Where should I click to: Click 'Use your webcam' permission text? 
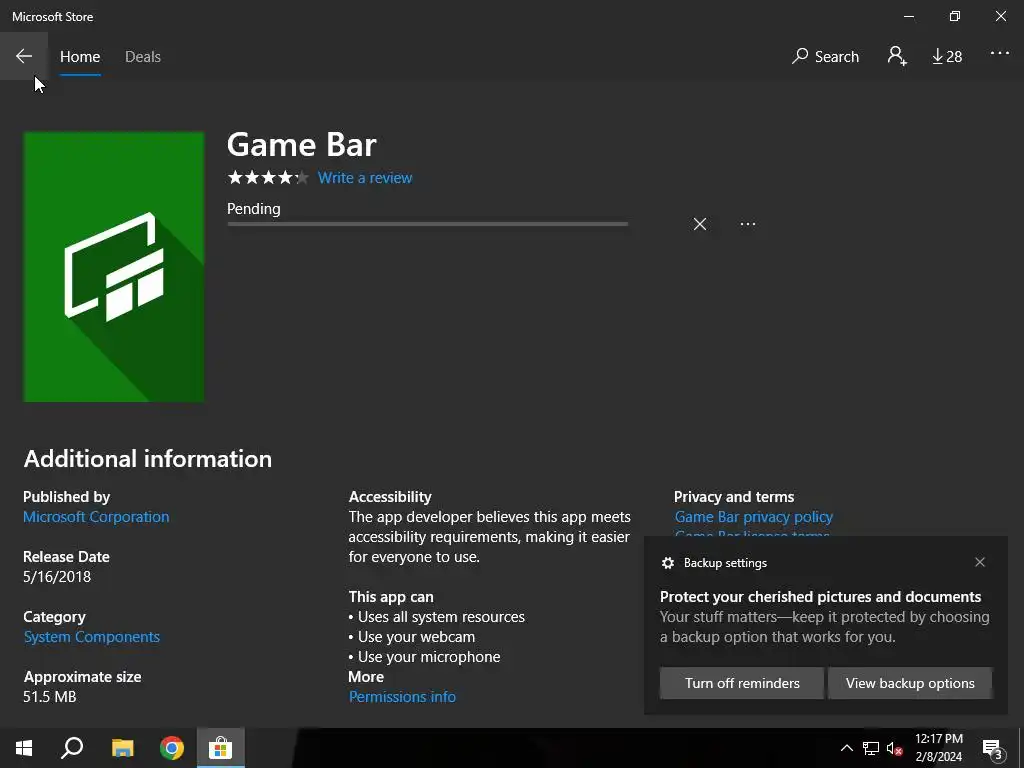pyautogui.click(x=417, y=637)
